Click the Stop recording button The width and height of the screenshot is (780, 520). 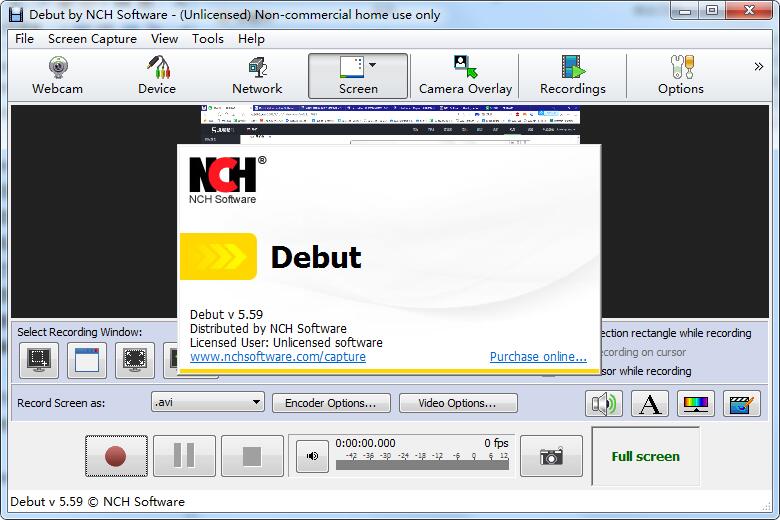coord(252,456)
